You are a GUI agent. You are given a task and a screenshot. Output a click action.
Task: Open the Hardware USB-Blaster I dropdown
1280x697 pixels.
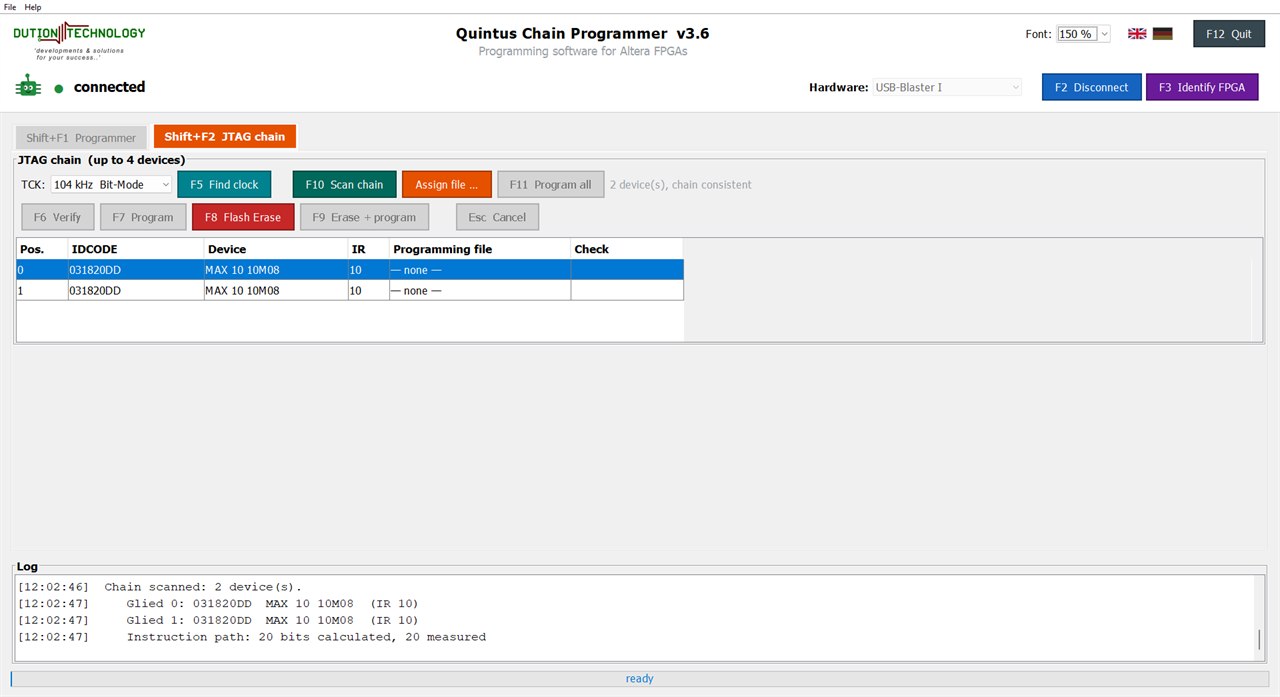click(x=948, y=87)
